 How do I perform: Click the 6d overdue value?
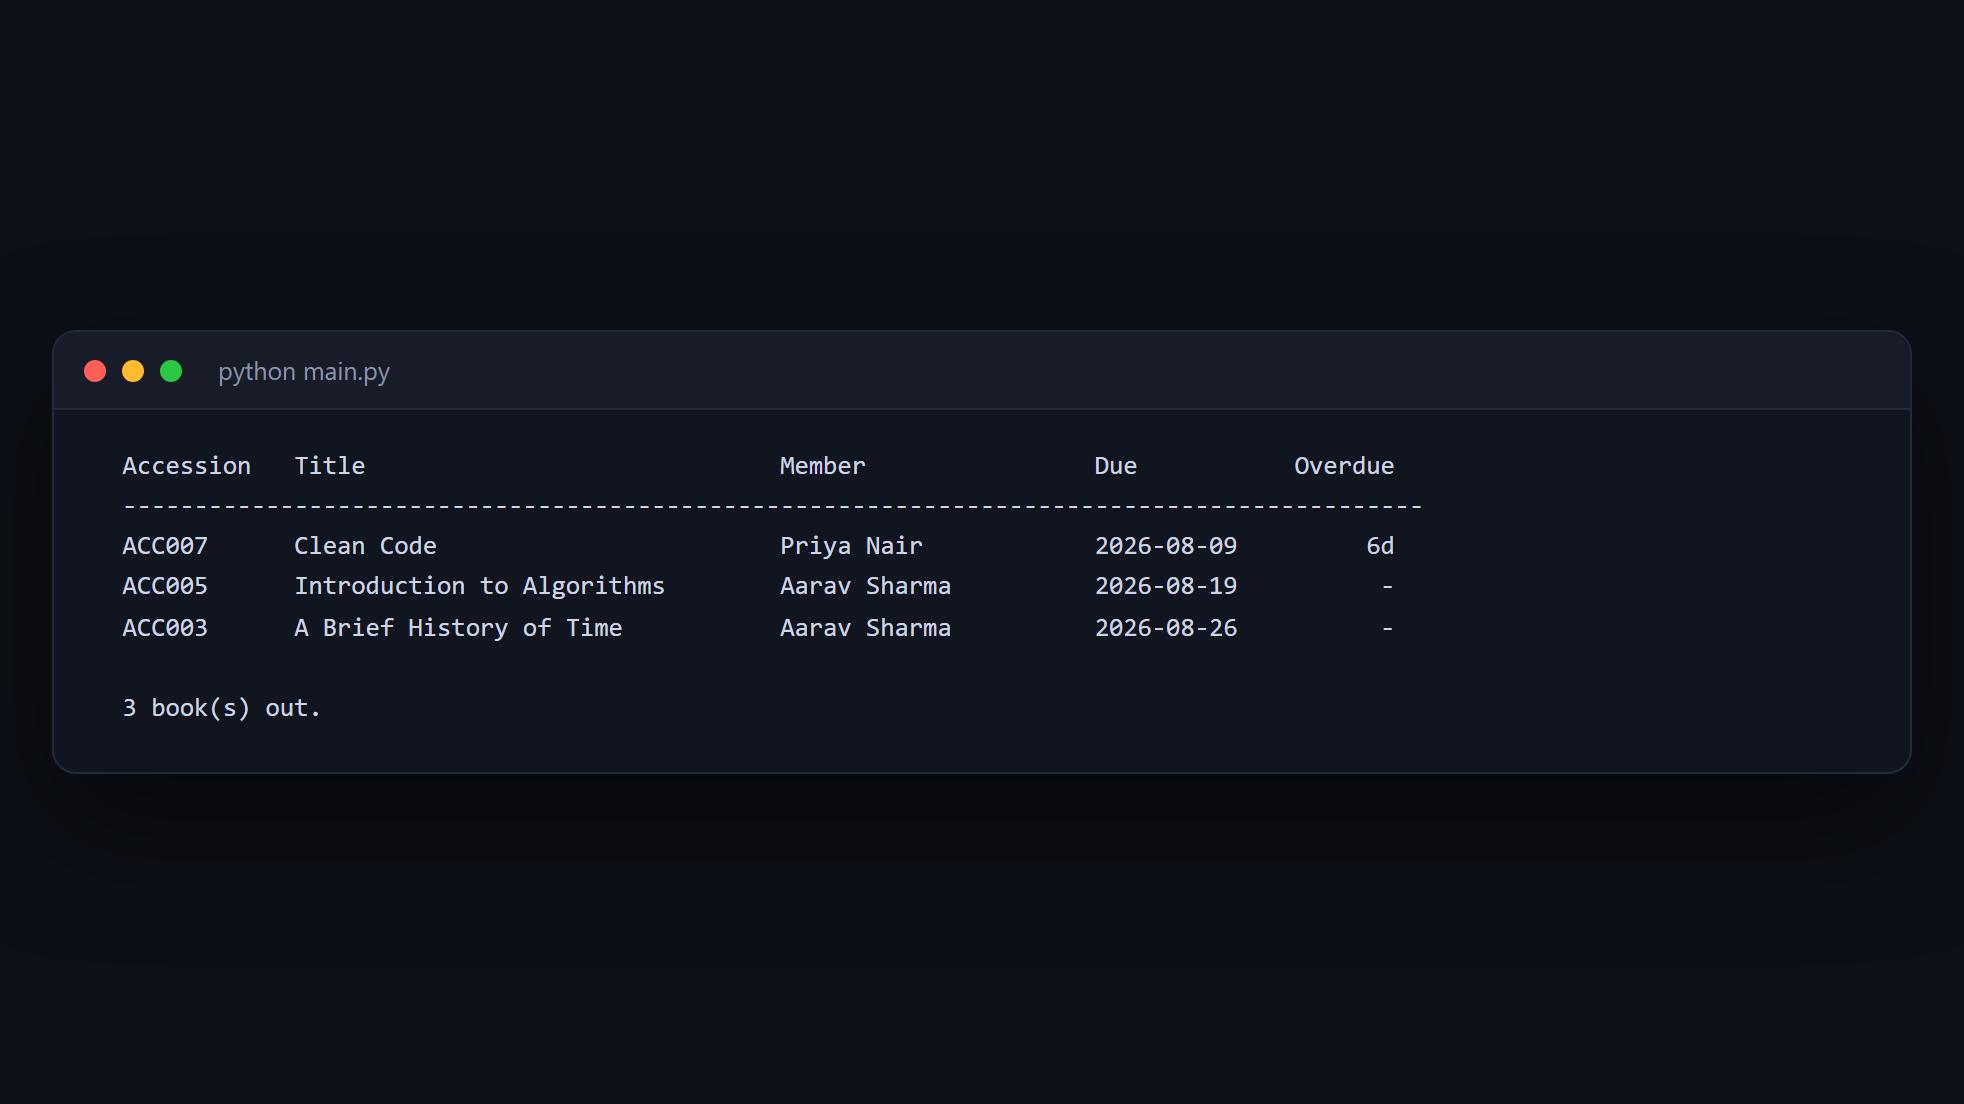(x=1380, y=546)
